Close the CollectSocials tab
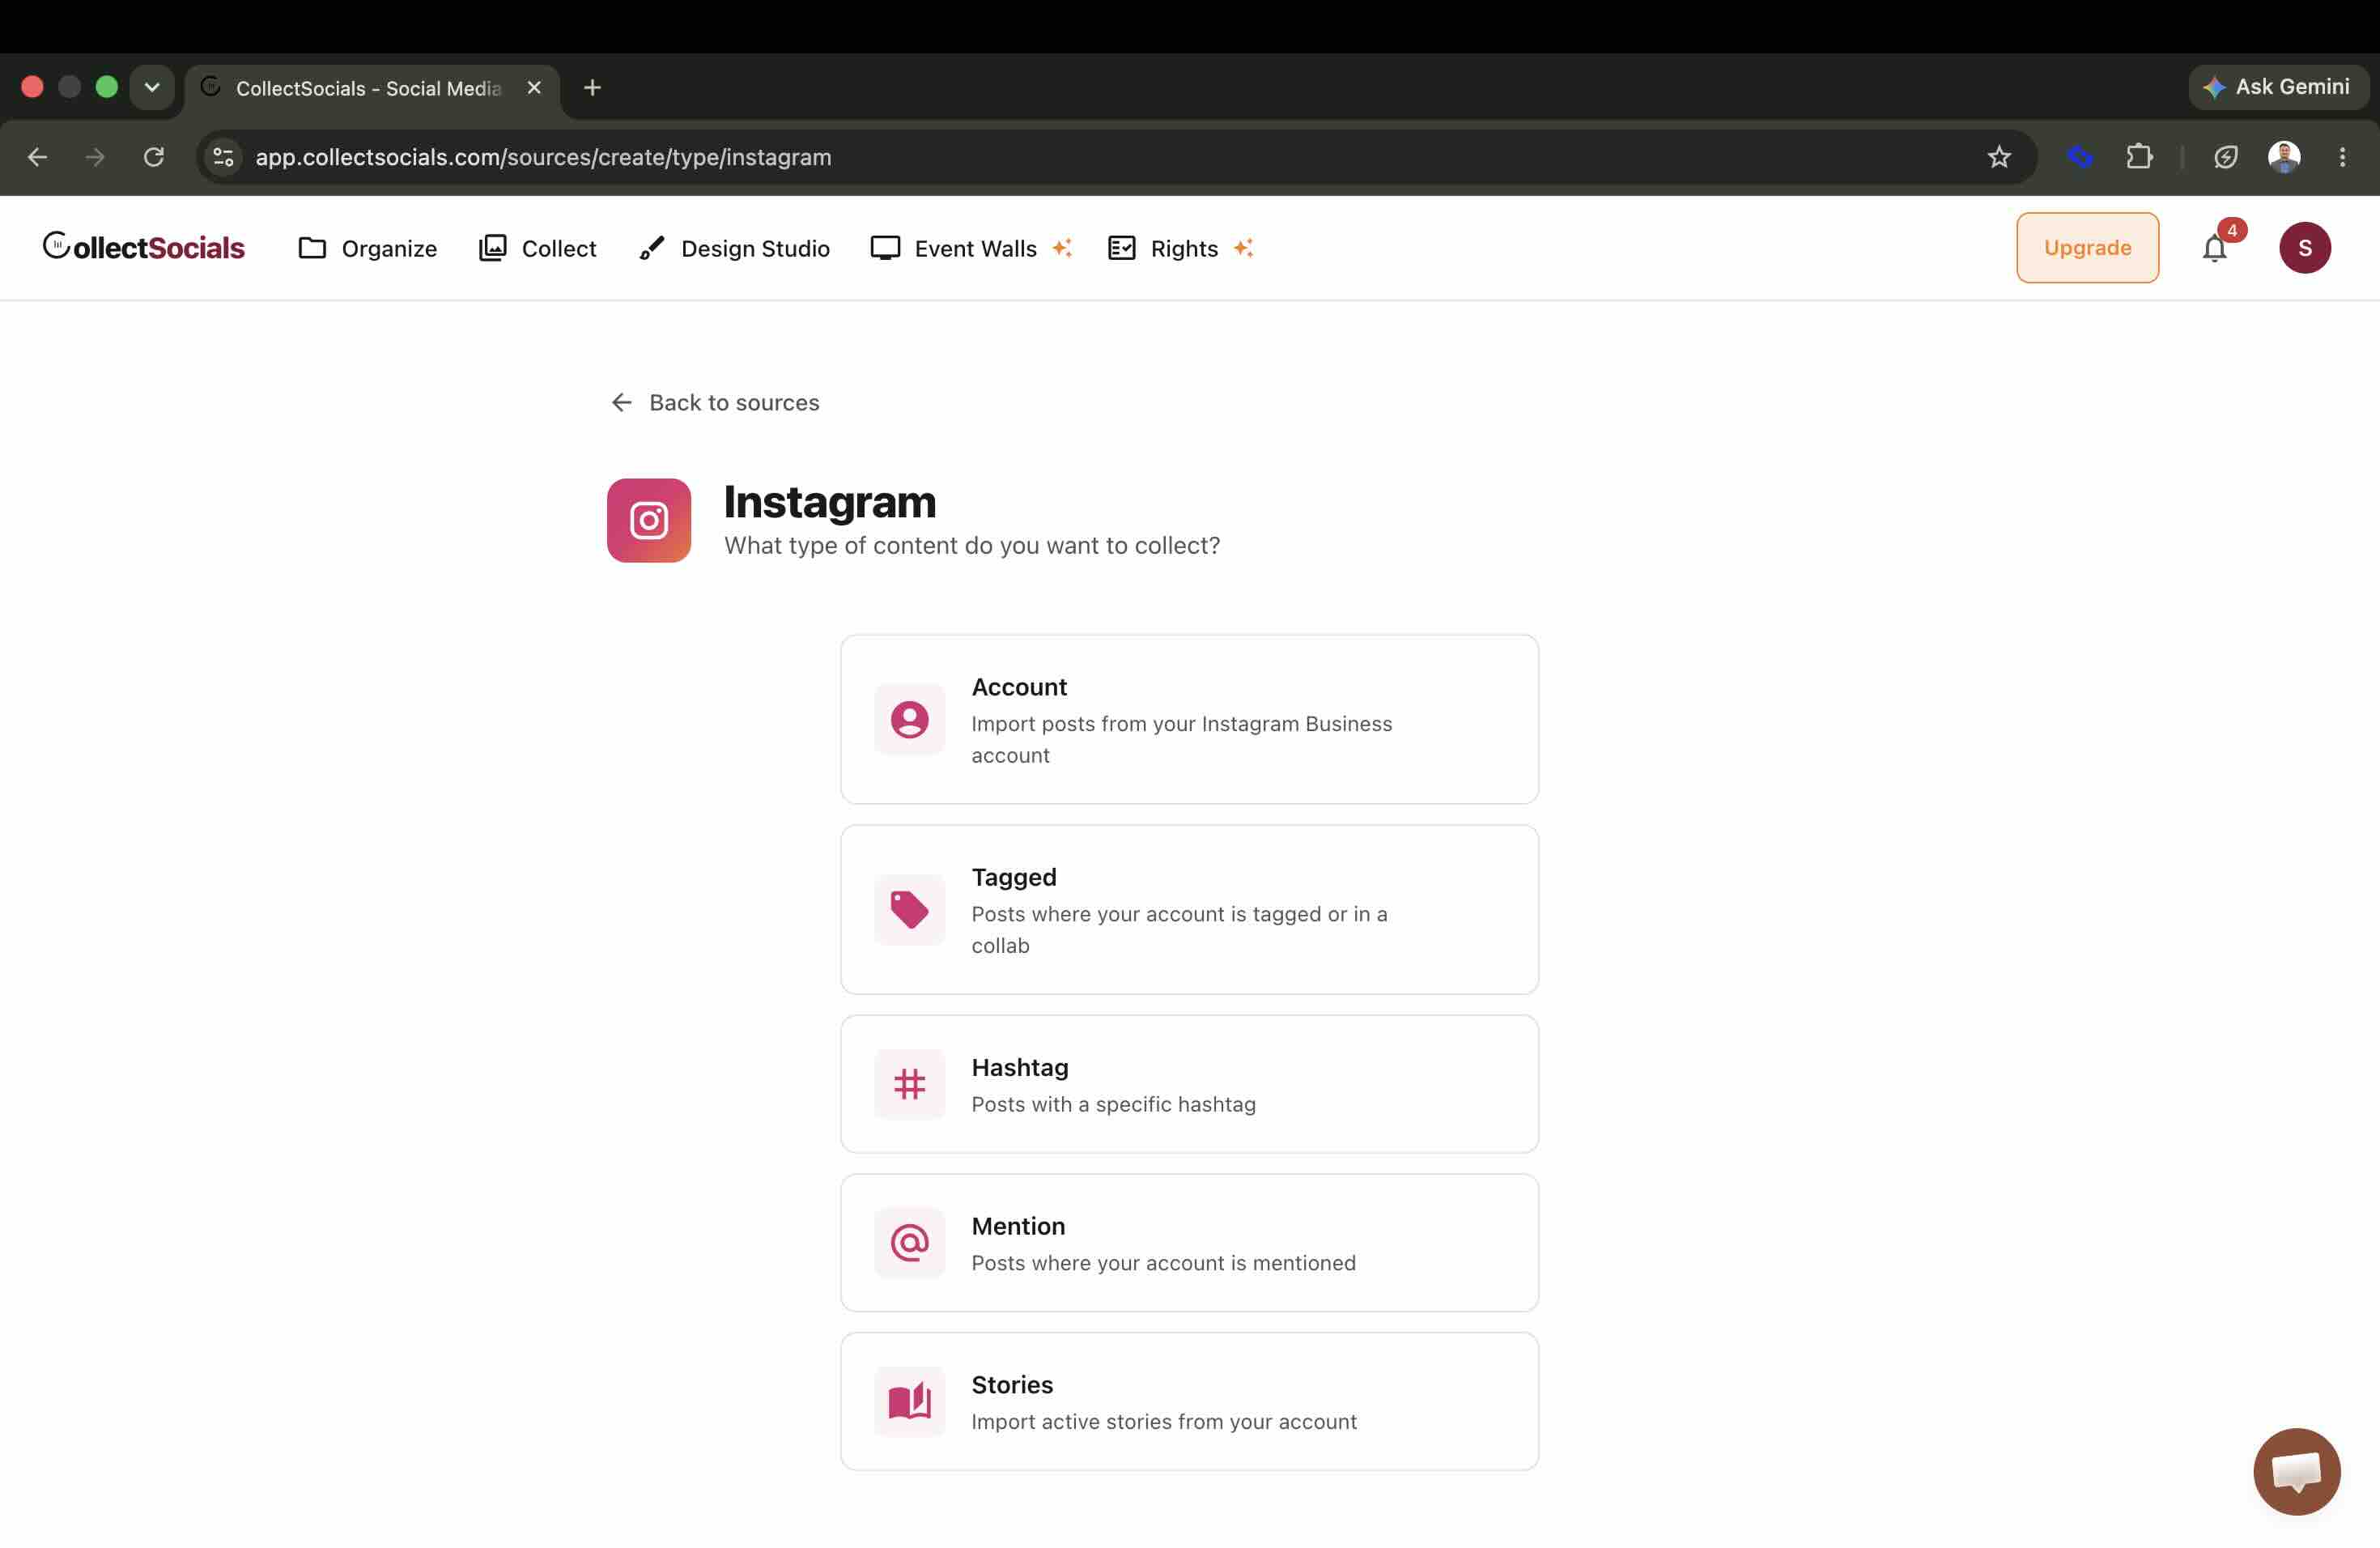The height and width of the screenshot is (1548, 2380). click(534, 88)
